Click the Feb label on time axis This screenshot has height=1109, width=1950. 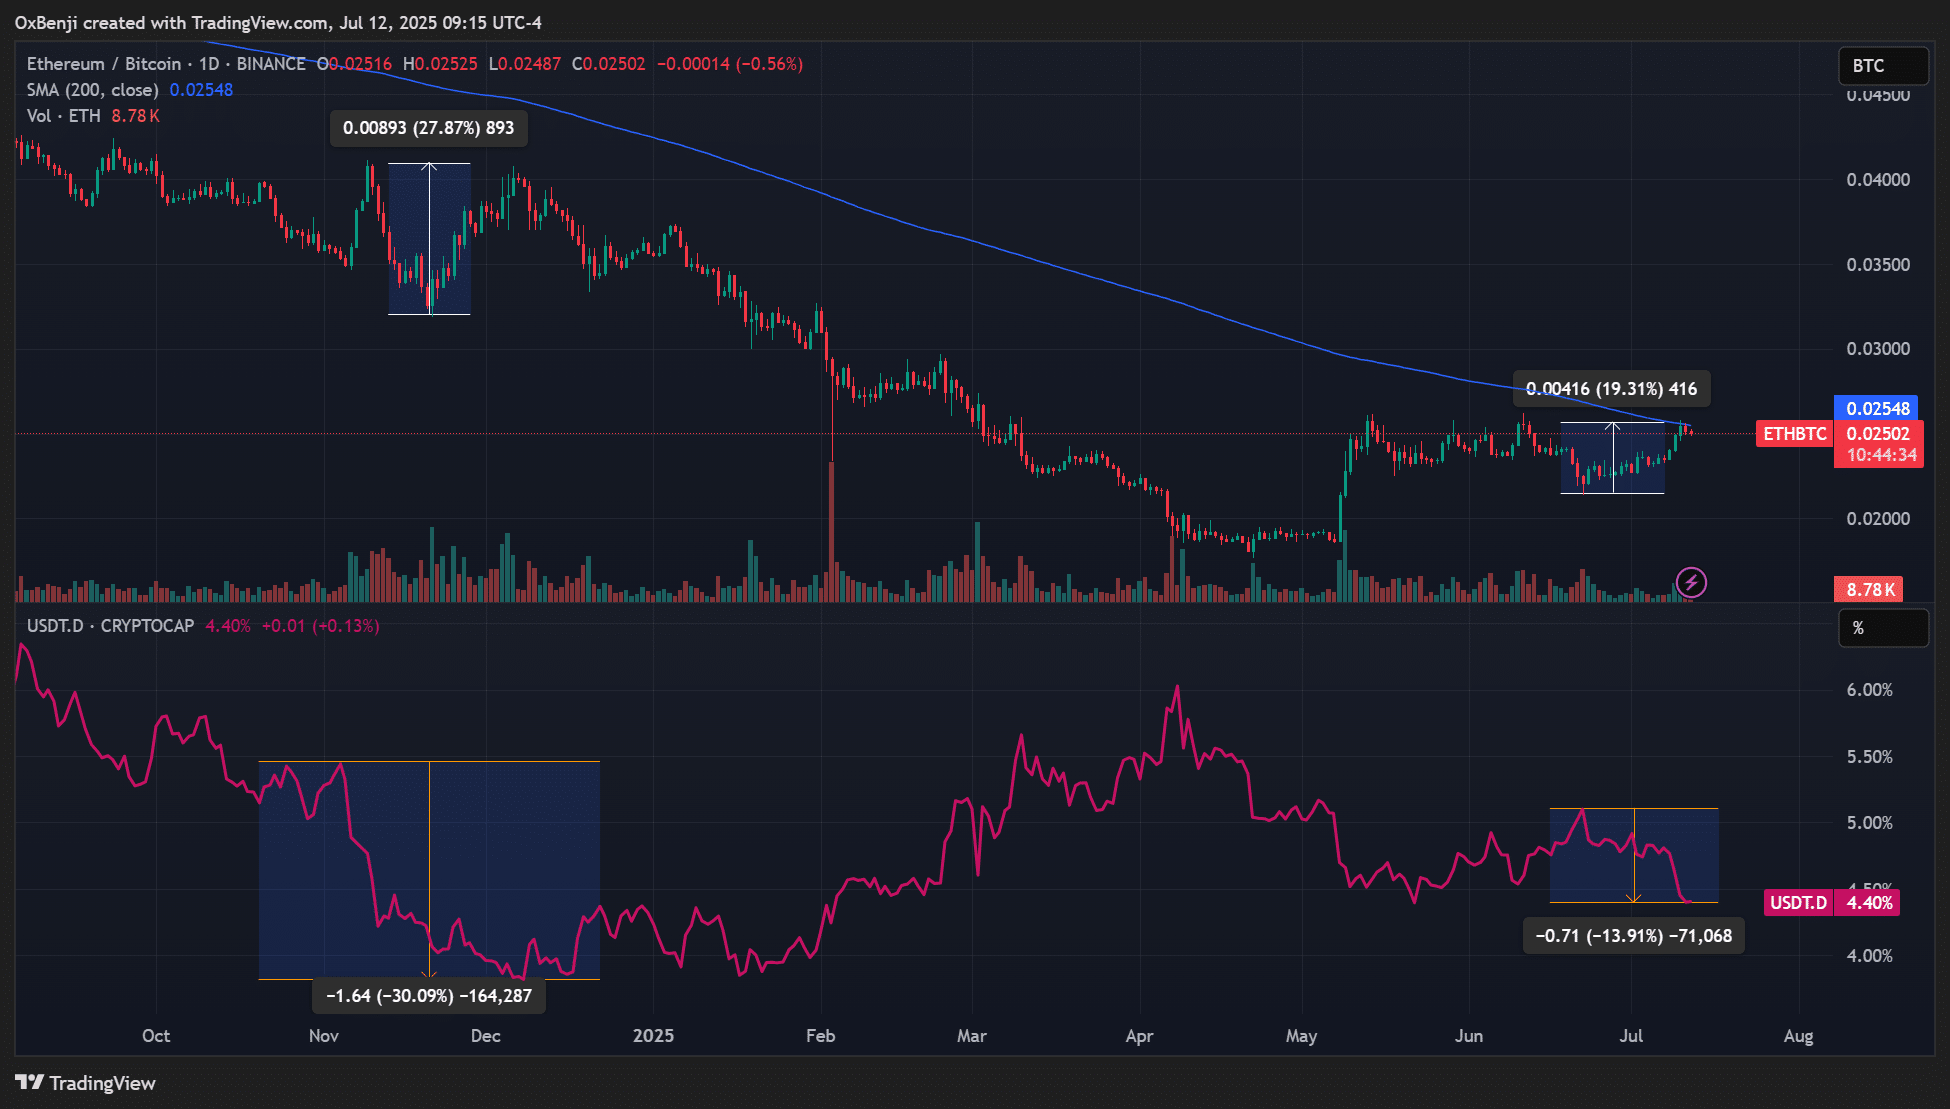[820, 1036]
